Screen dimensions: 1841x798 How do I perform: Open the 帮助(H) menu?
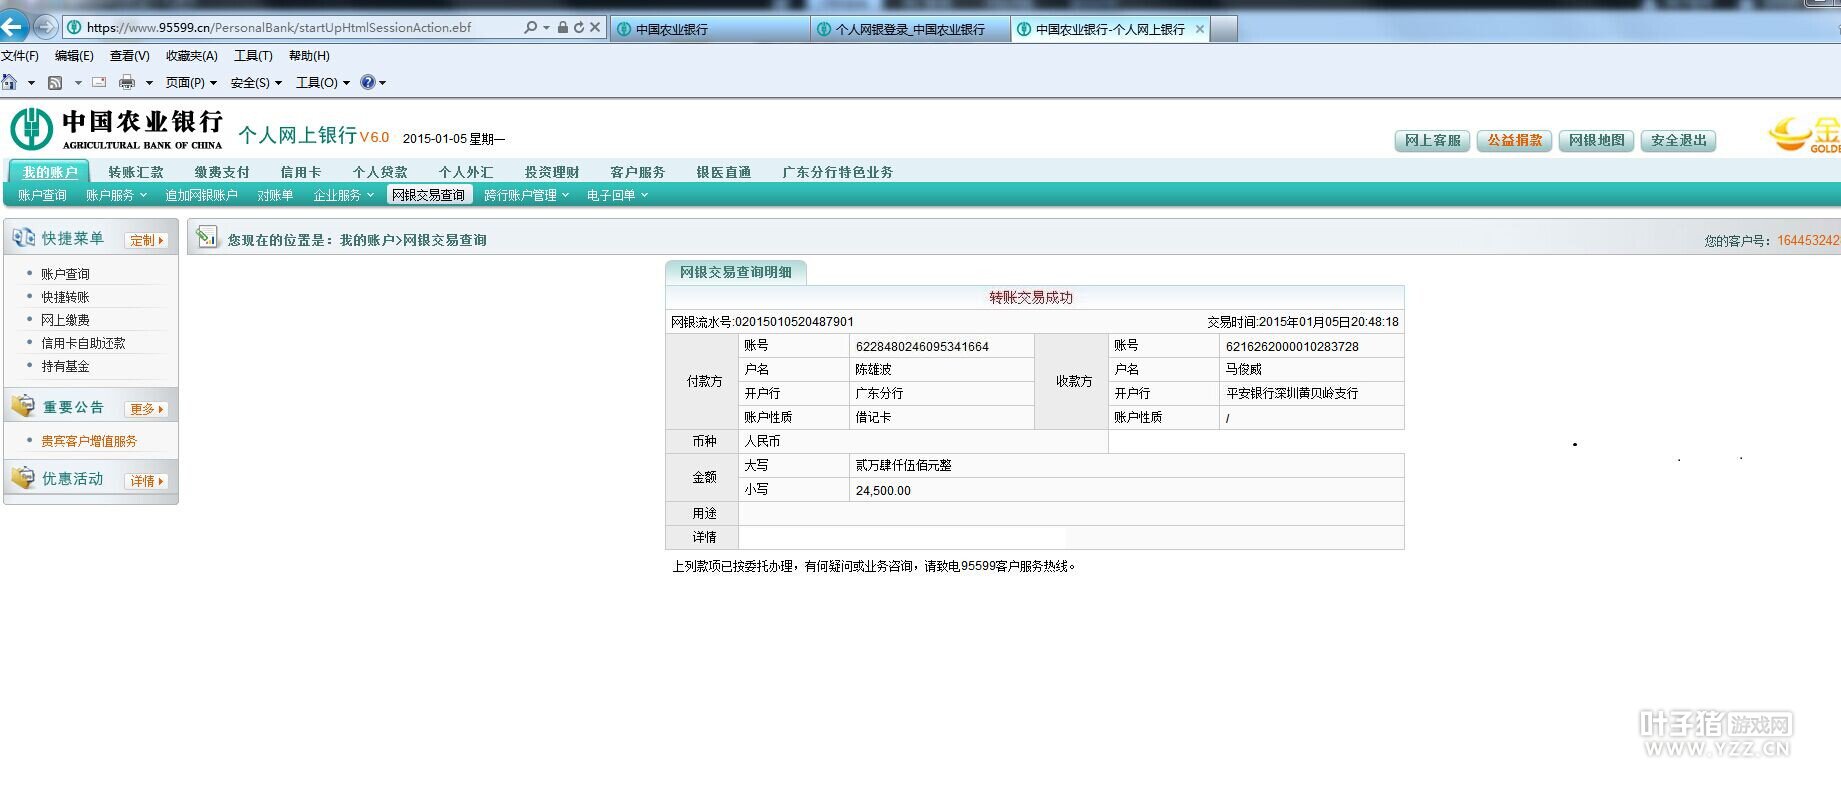(x=309, y=56)
